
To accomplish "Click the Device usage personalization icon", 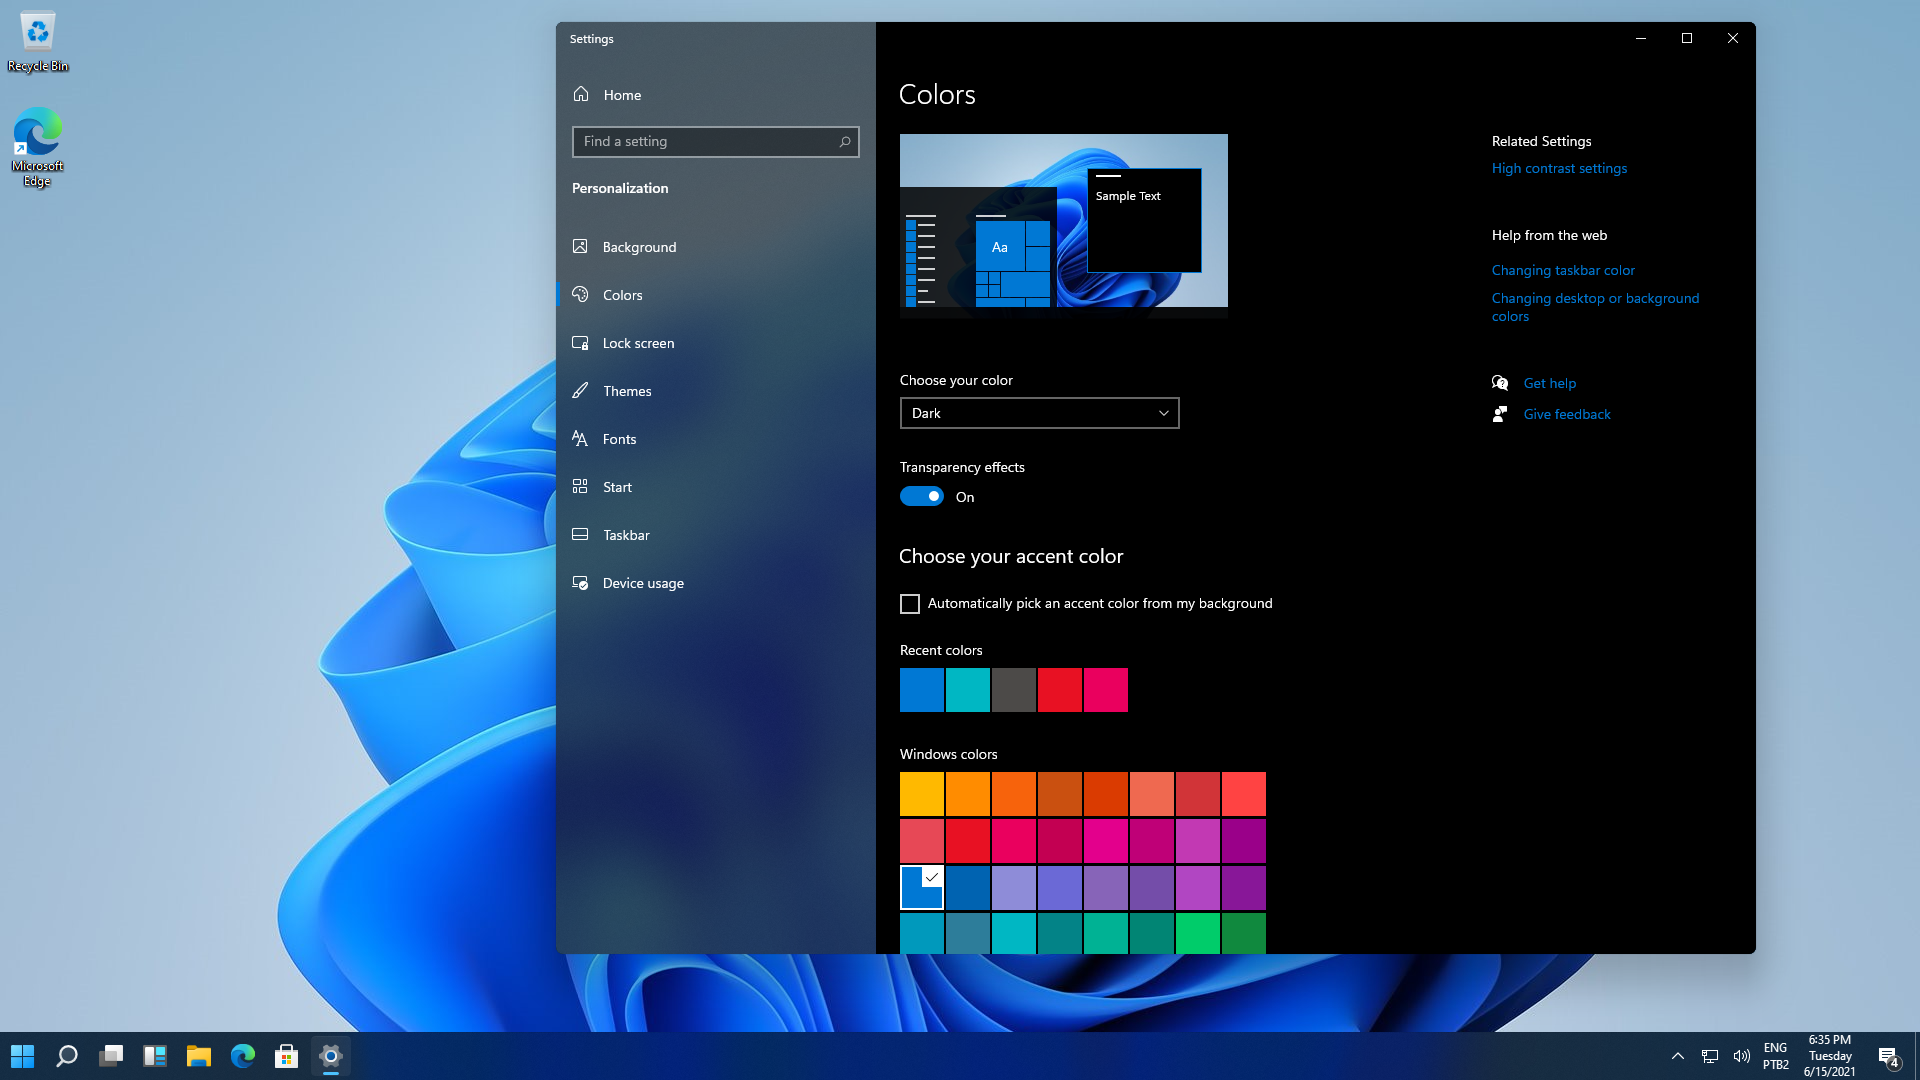I will [580, 582].
